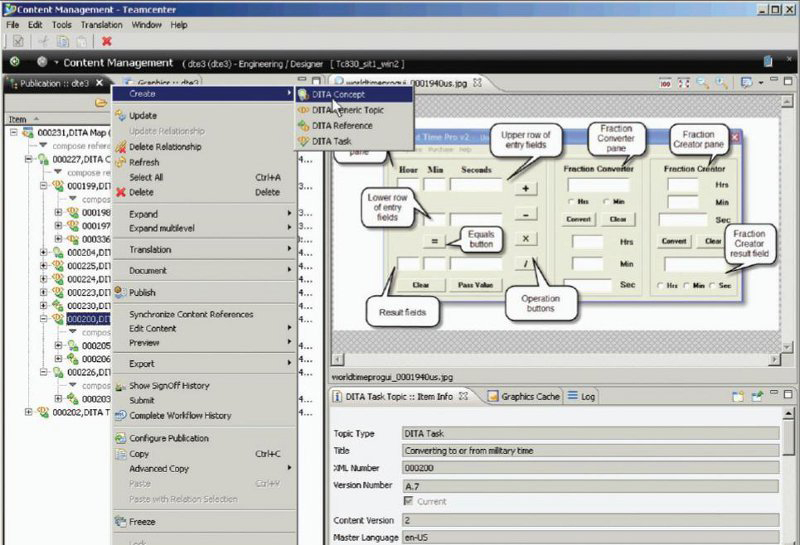Screen dimensions: 800x545
Task: Minimize the image viewer pane
Action: click(774, 81)
